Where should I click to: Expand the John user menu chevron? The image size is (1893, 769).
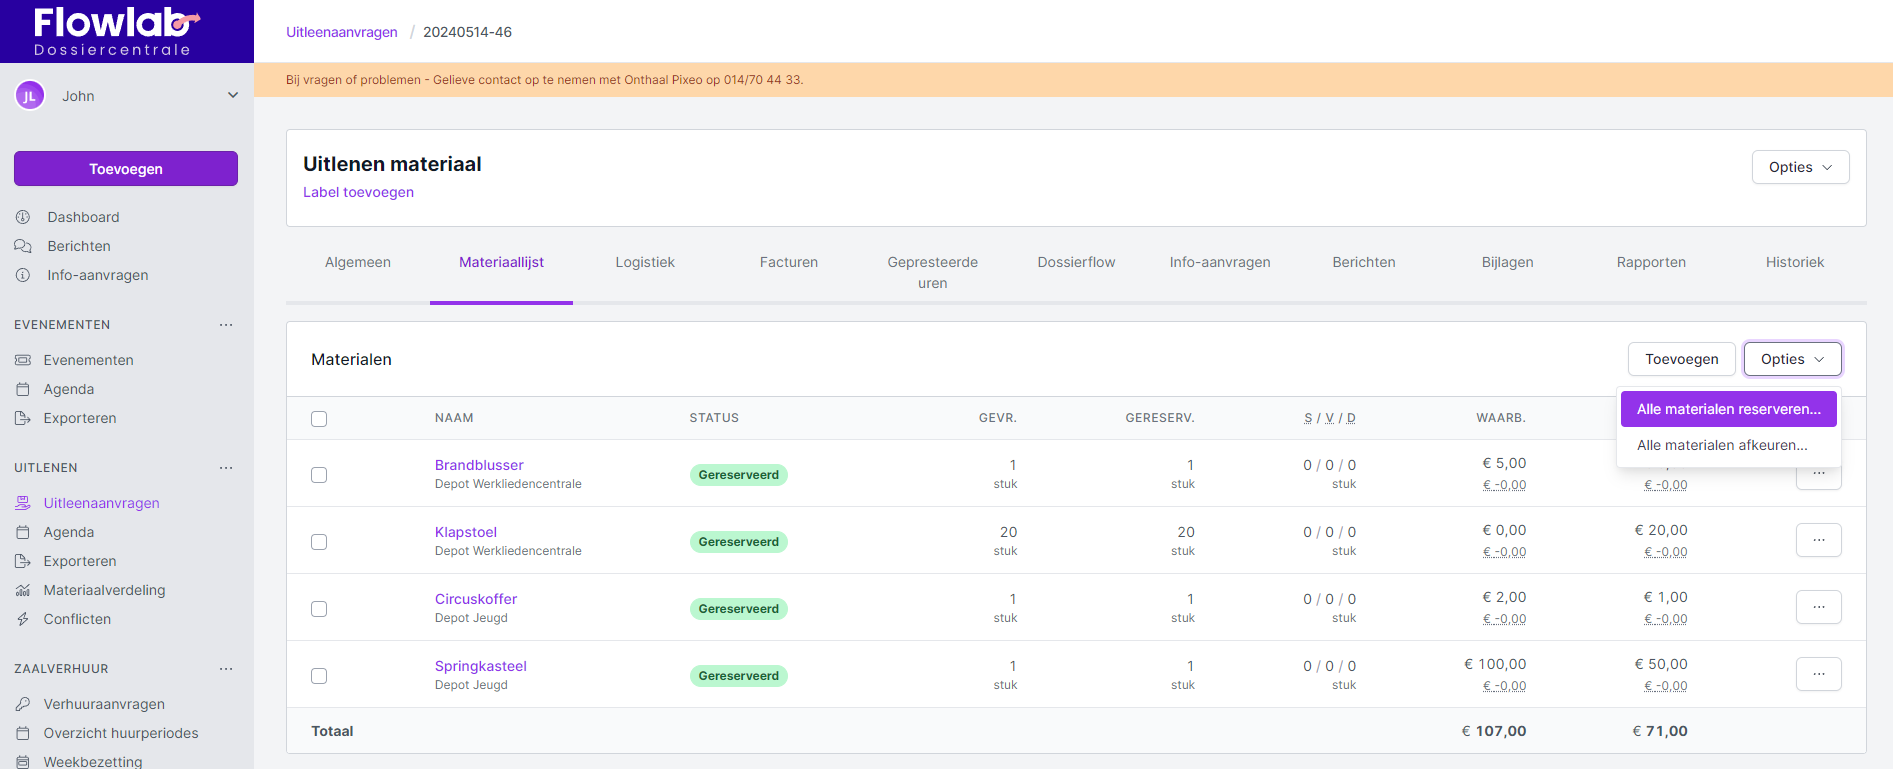pos(233,96)
